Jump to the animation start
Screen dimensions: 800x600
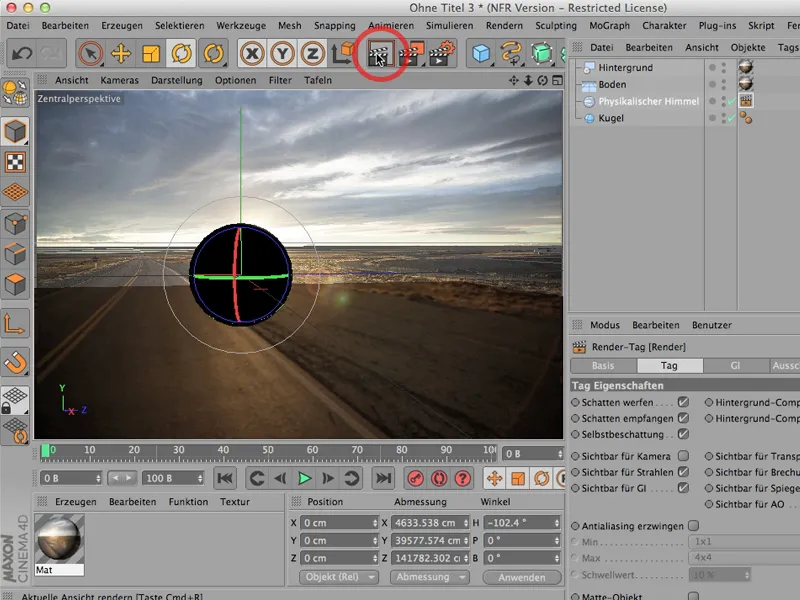point(224,479)
